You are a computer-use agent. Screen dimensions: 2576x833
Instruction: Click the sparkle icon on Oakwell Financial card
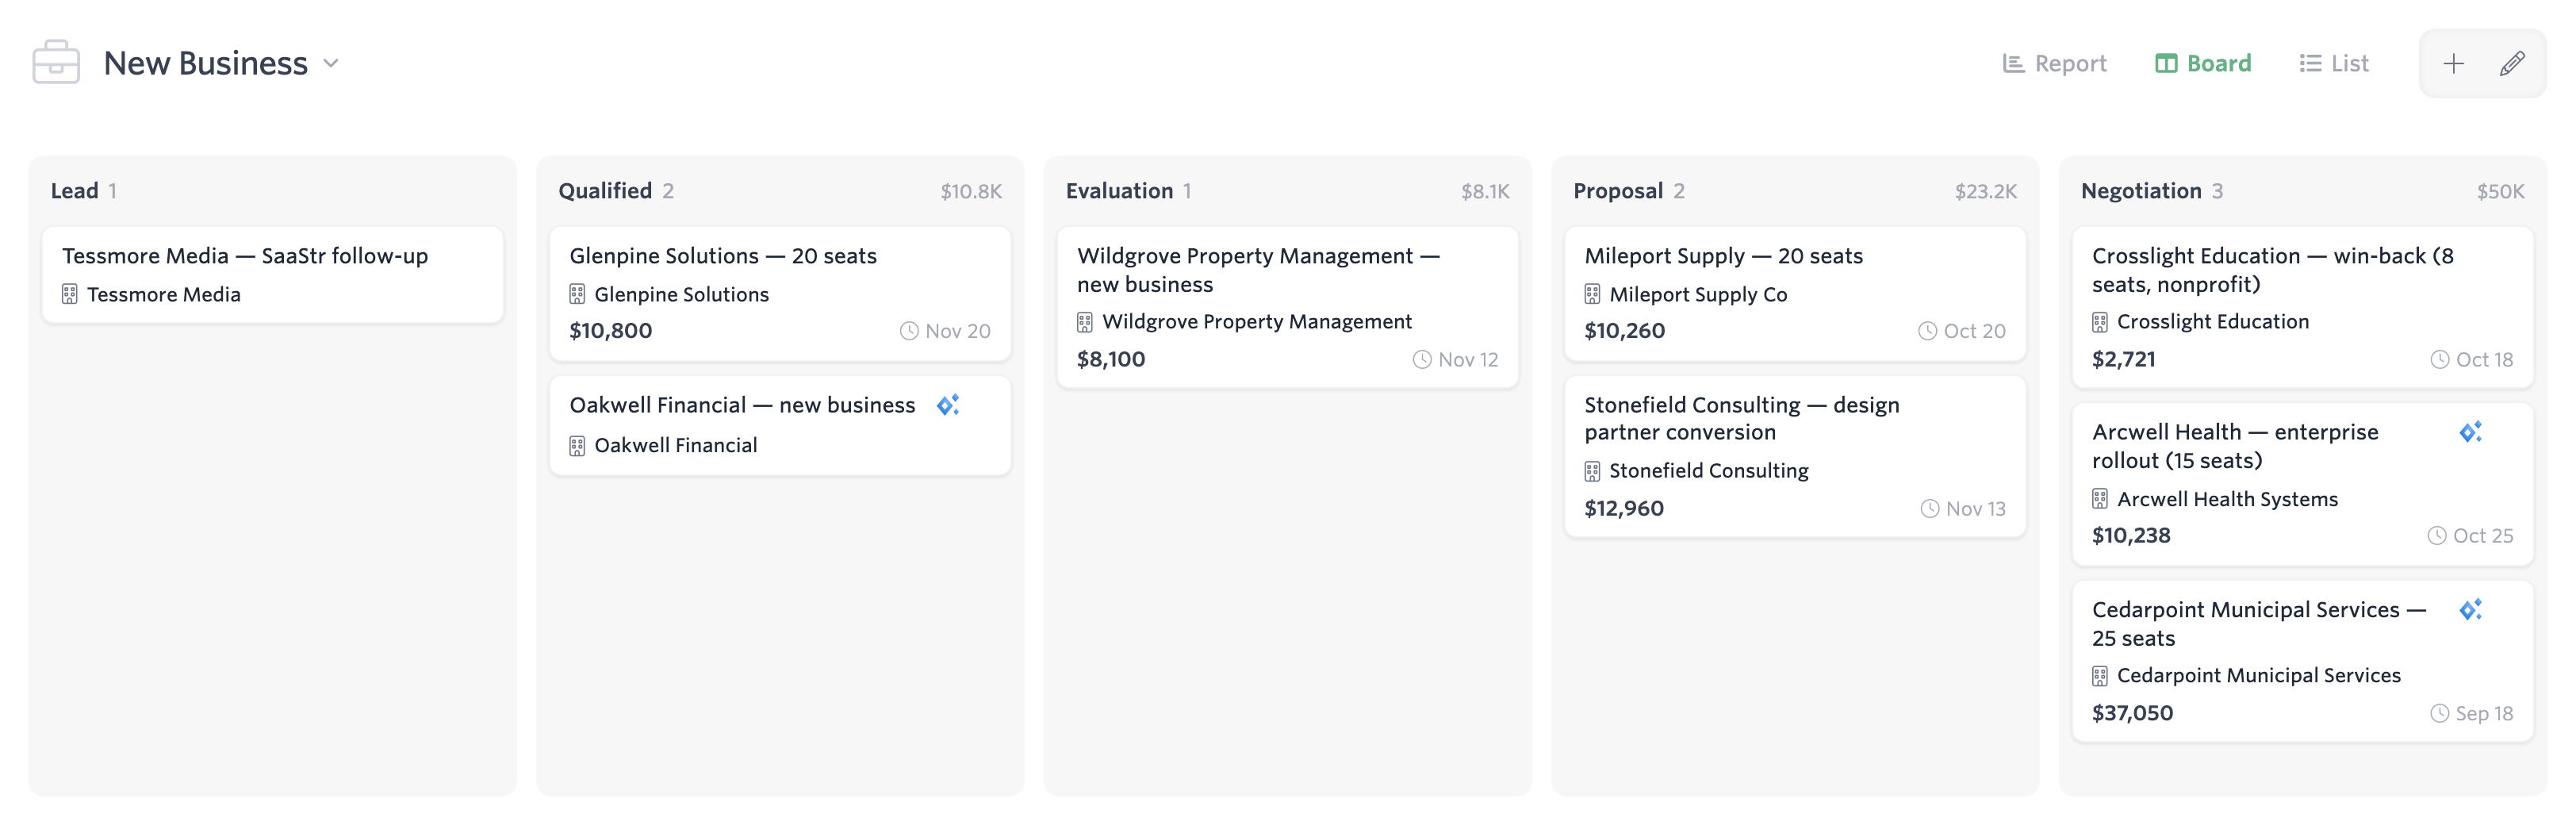(x=948, y=405)
